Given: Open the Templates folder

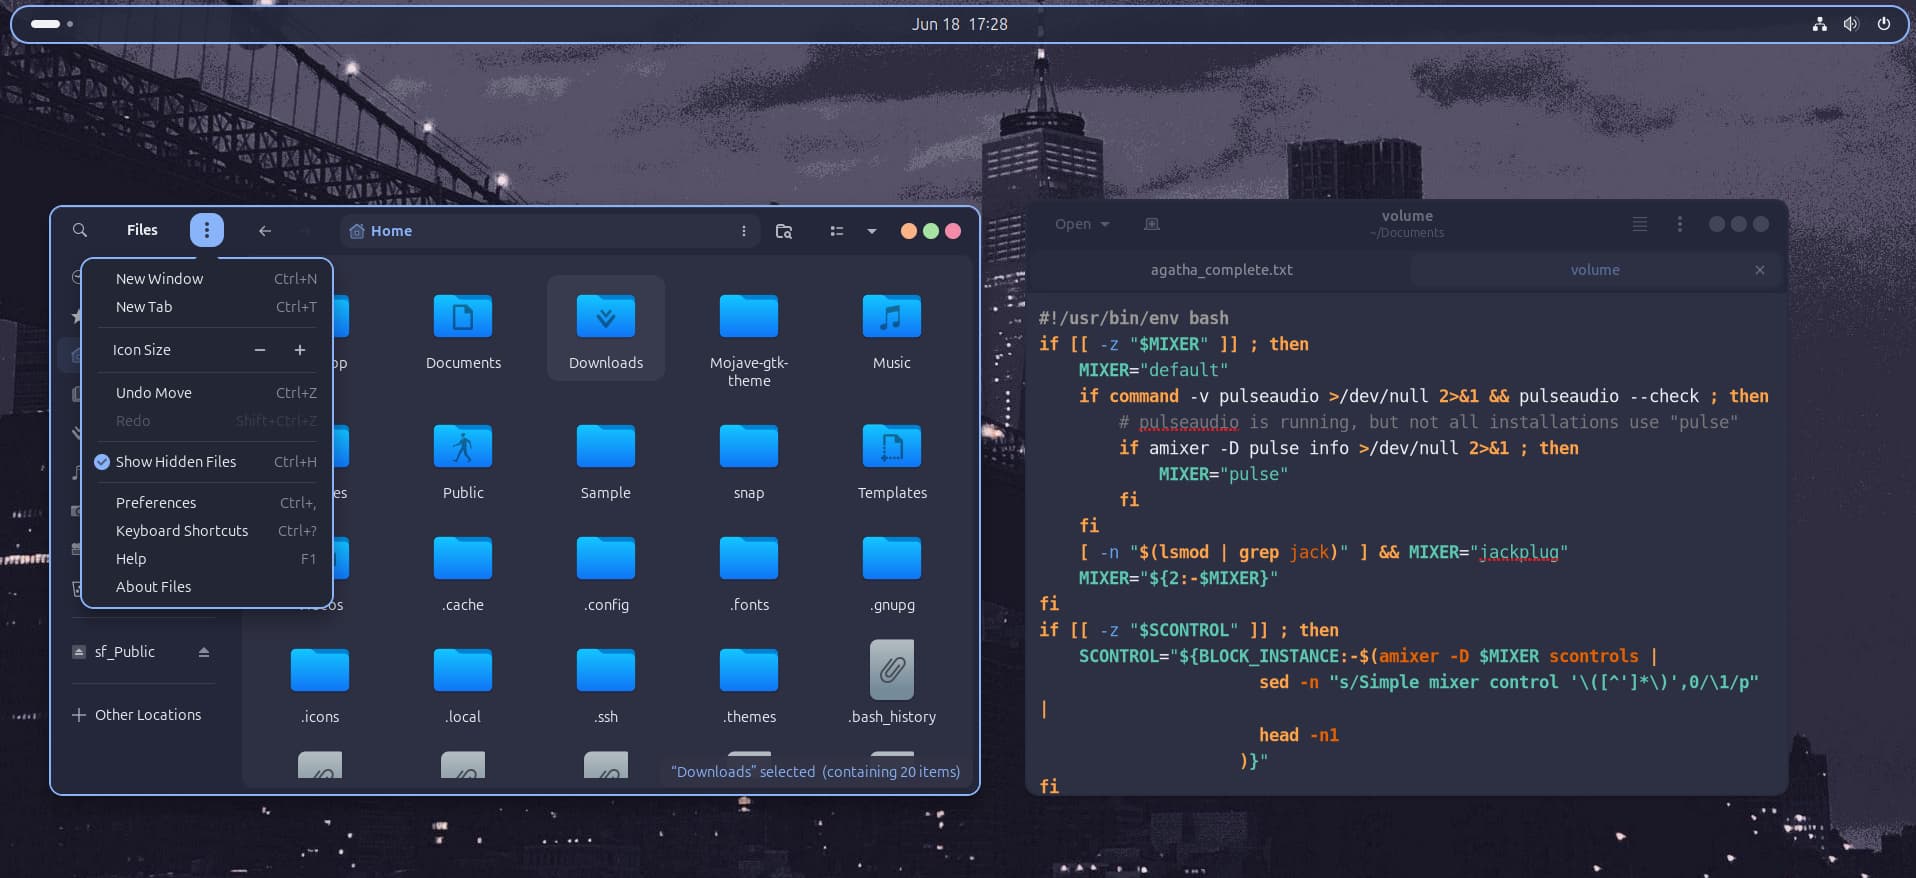Looking at the screenshot, I should (x=892, y=461).
